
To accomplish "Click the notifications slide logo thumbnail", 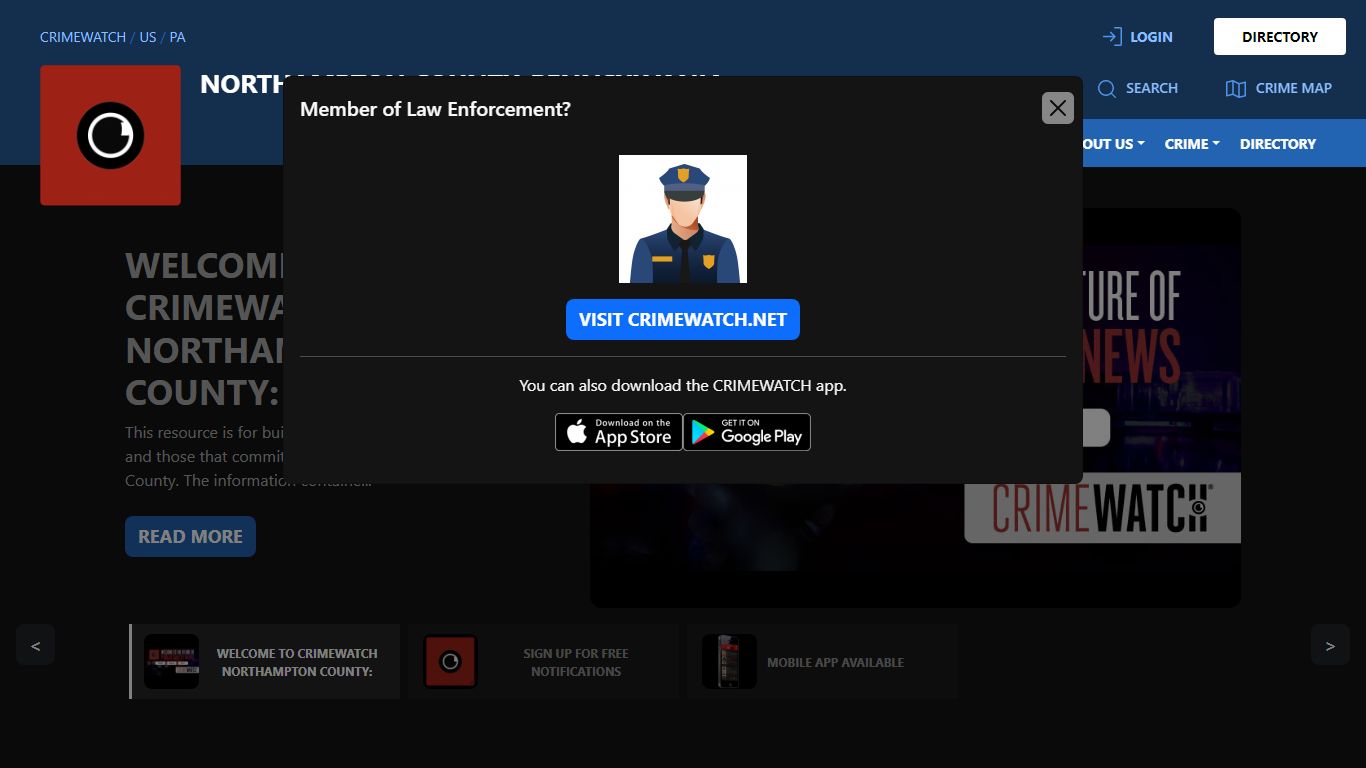I will (x=450, y=662).
